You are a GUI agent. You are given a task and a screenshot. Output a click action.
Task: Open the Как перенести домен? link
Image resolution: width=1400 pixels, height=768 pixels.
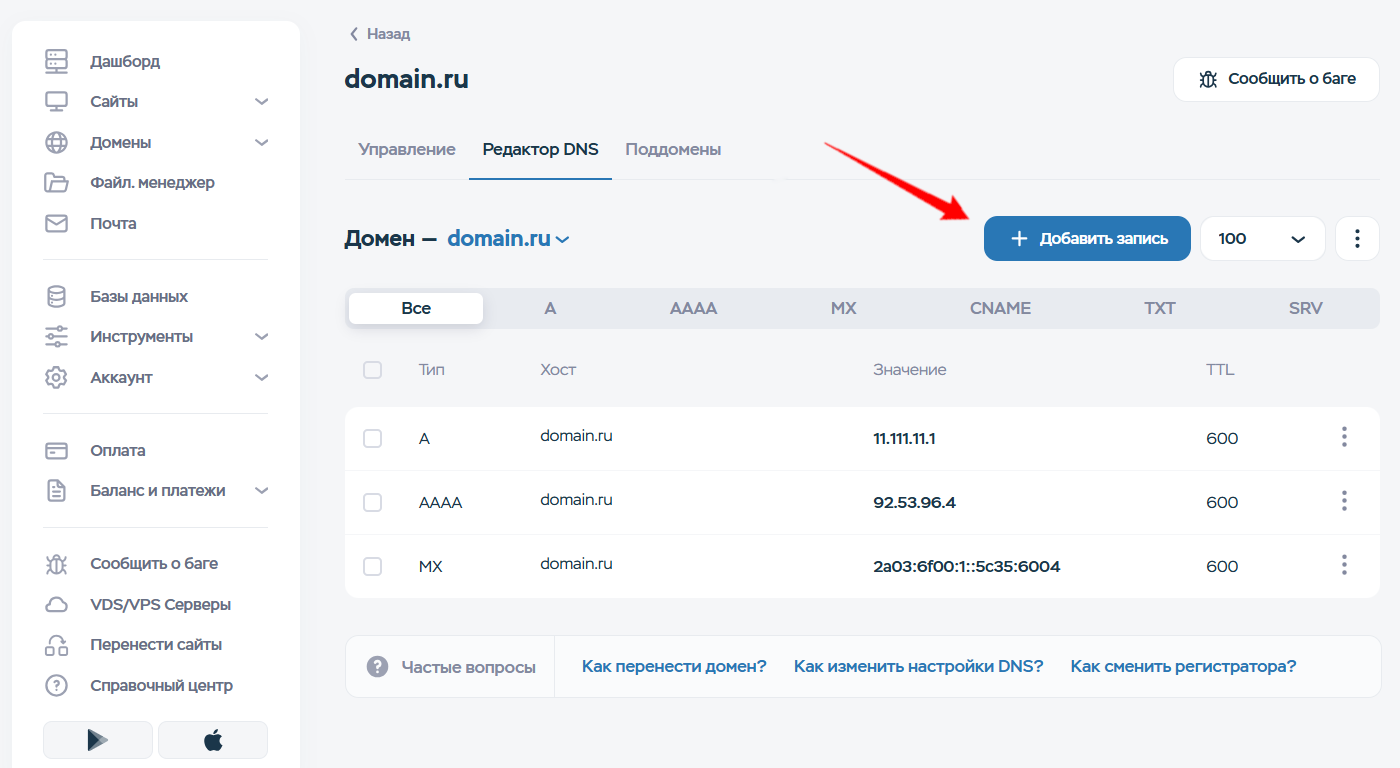674,666
